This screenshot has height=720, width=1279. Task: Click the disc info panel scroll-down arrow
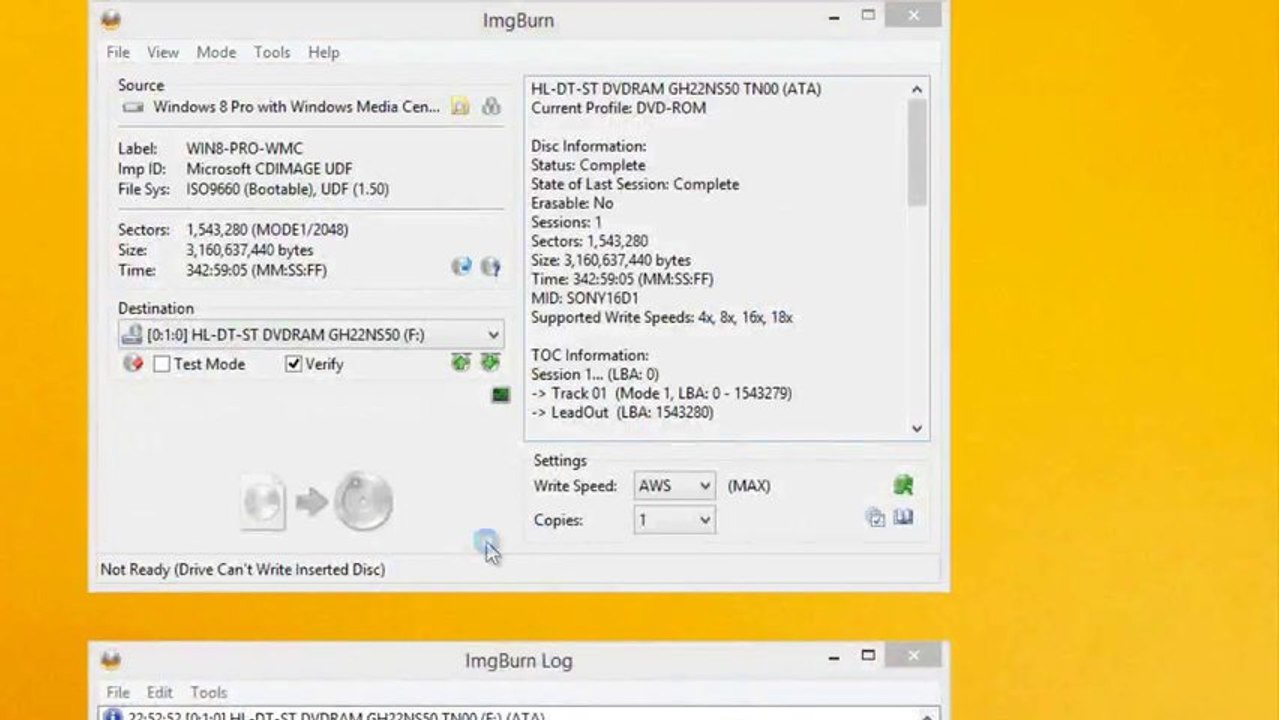(917, 428)
